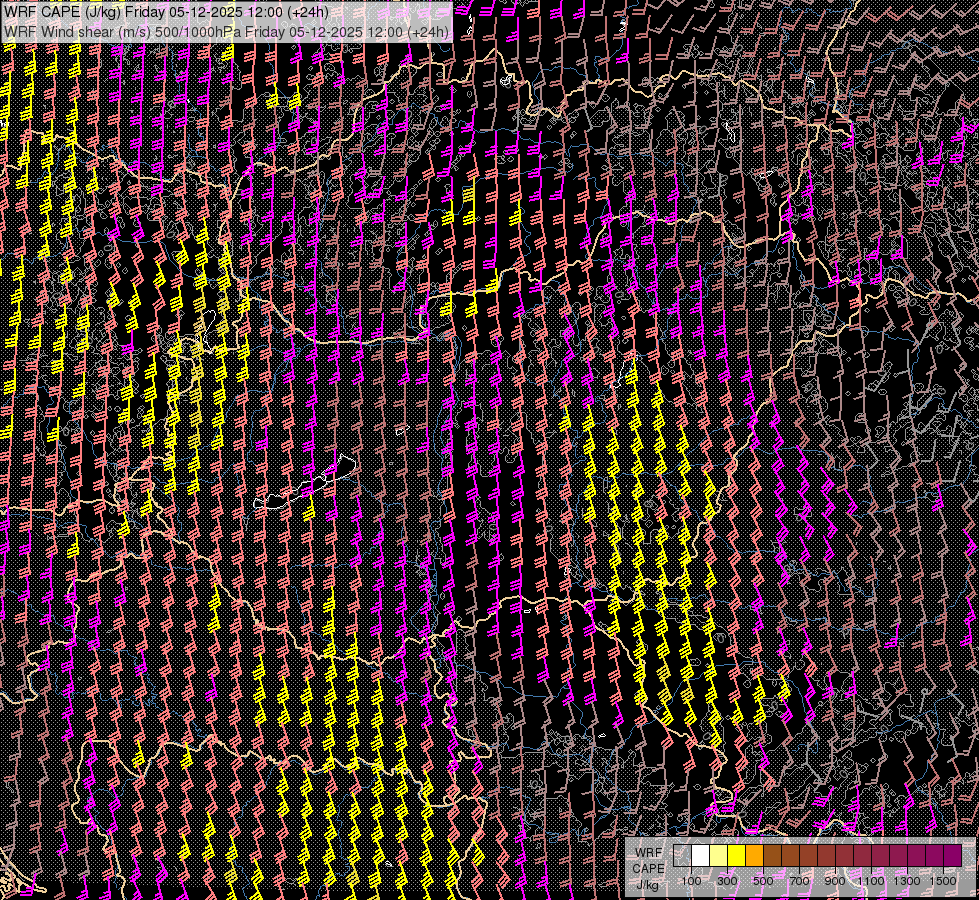The width and height of the screenshot is (979, 900).
Task: Click the 700 label on the colorbar
Action: (799, 880)
